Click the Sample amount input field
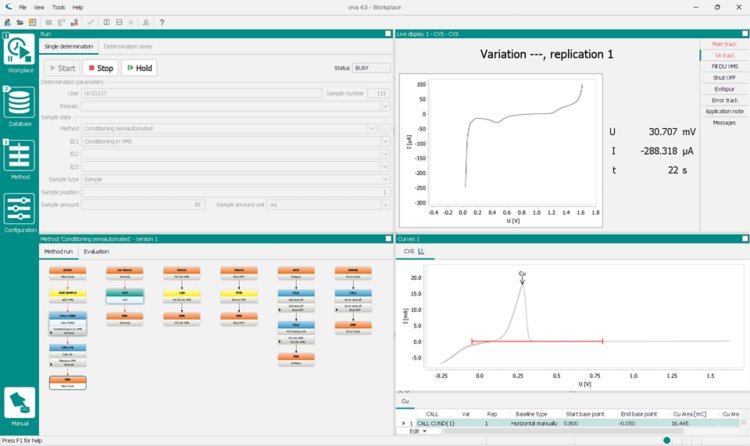750x446 pixels. tap(143, 204)
